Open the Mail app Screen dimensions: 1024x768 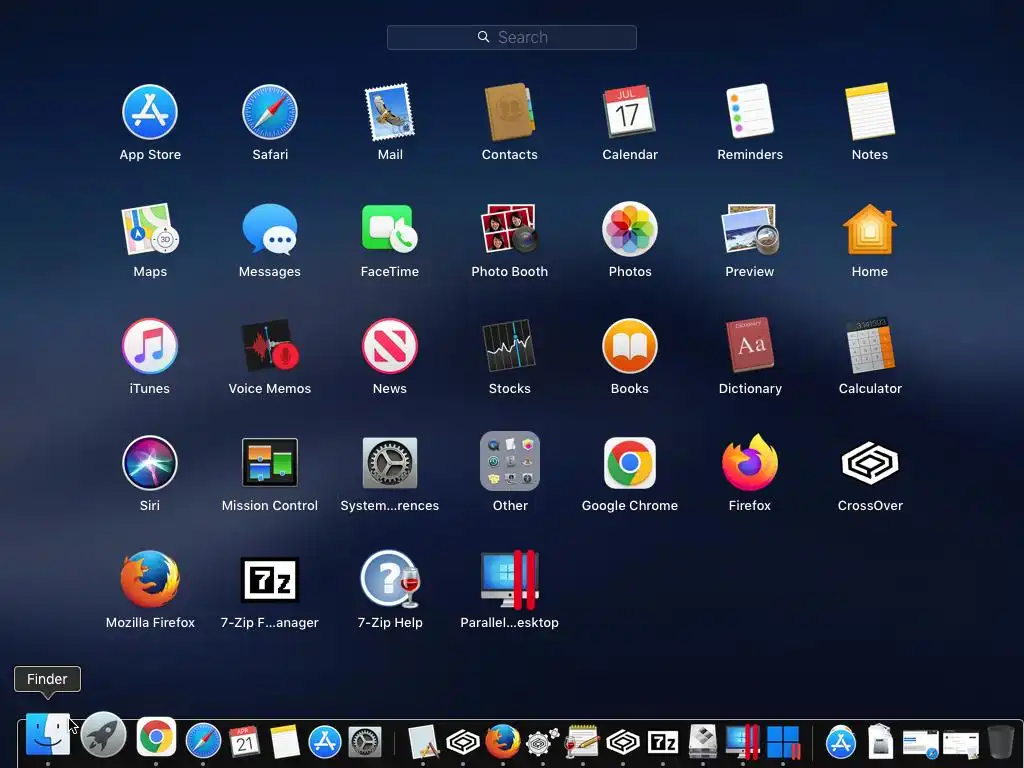[x=390, y=112]
